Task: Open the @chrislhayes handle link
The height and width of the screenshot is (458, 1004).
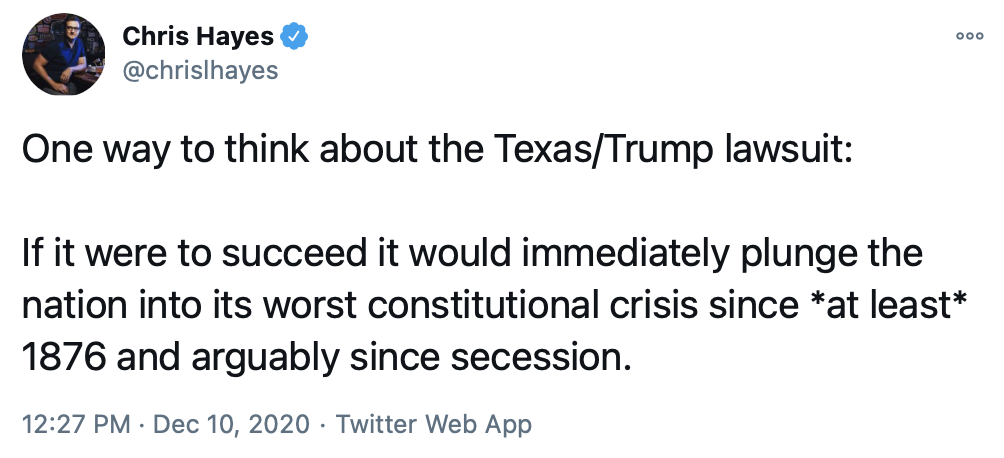Action: point(200,71)
